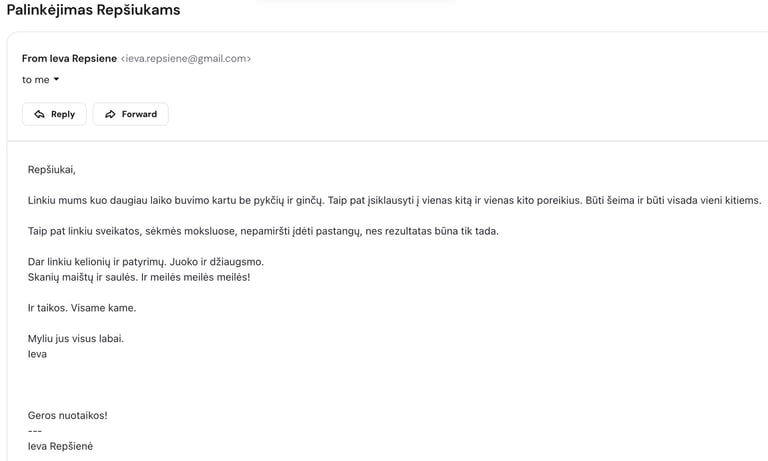This screenshot has width=768, height=461.
Task: Click the text 'Ir taikos. Visame kame.'
Action: click(81, 307)
